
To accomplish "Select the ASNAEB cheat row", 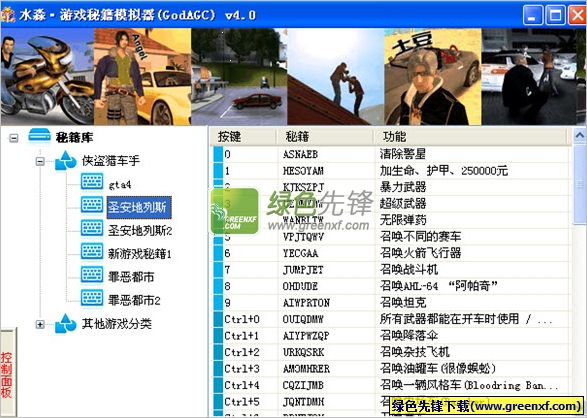I will point(391,154).
